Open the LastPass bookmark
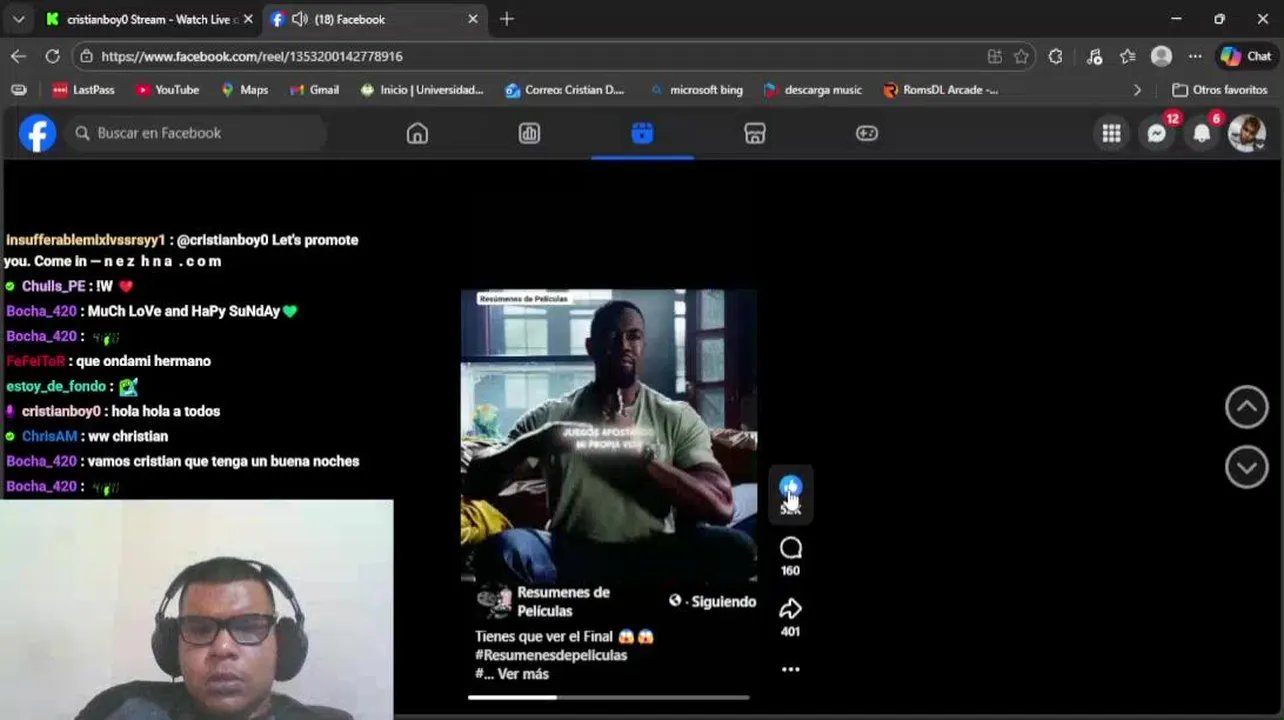 pos(84,90)
